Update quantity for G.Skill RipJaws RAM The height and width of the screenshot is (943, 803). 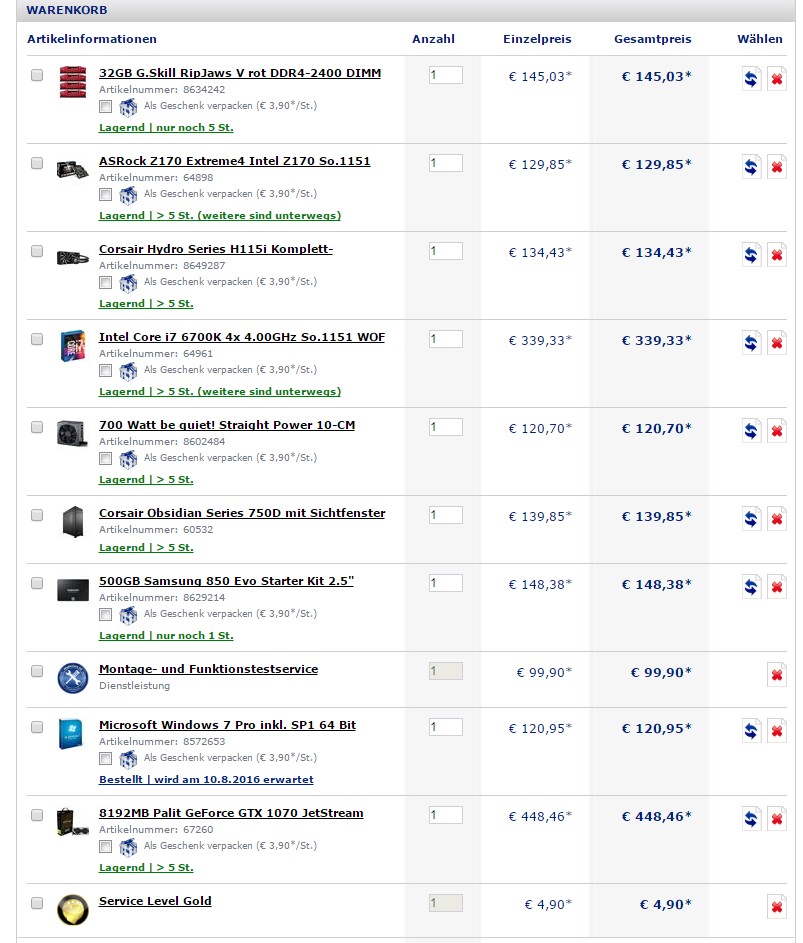pyautogui.click(x=751, y=78)
